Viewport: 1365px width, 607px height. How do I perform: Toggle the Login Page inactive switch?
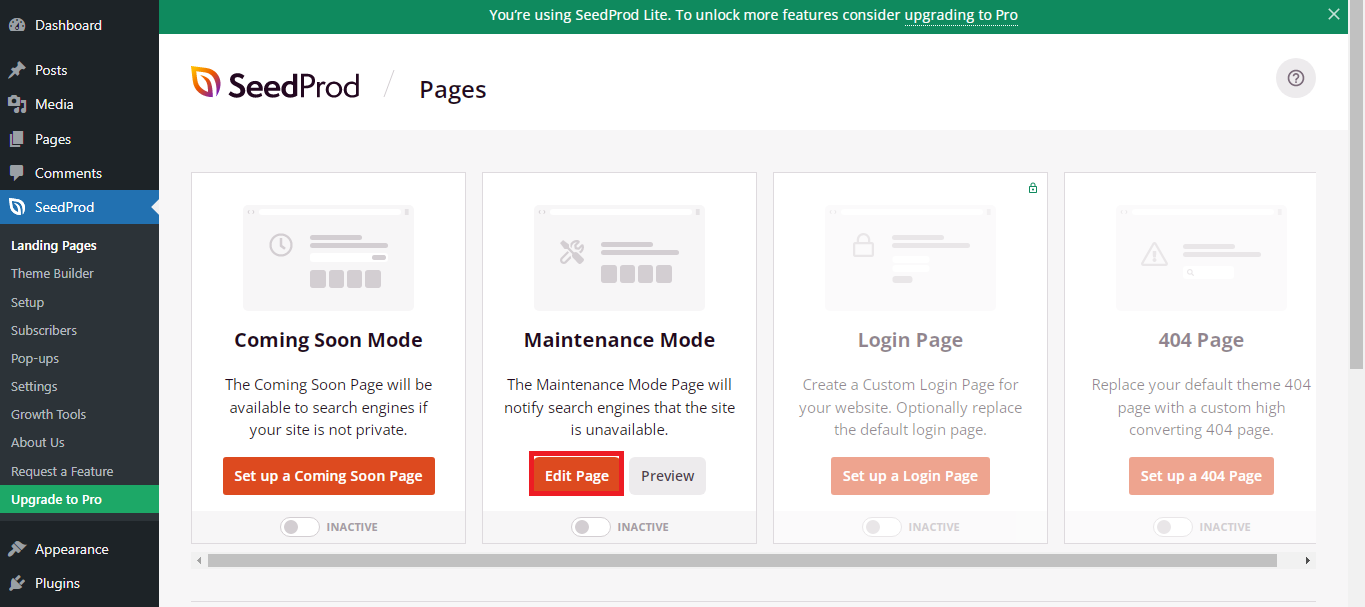(x=882, y=527)
